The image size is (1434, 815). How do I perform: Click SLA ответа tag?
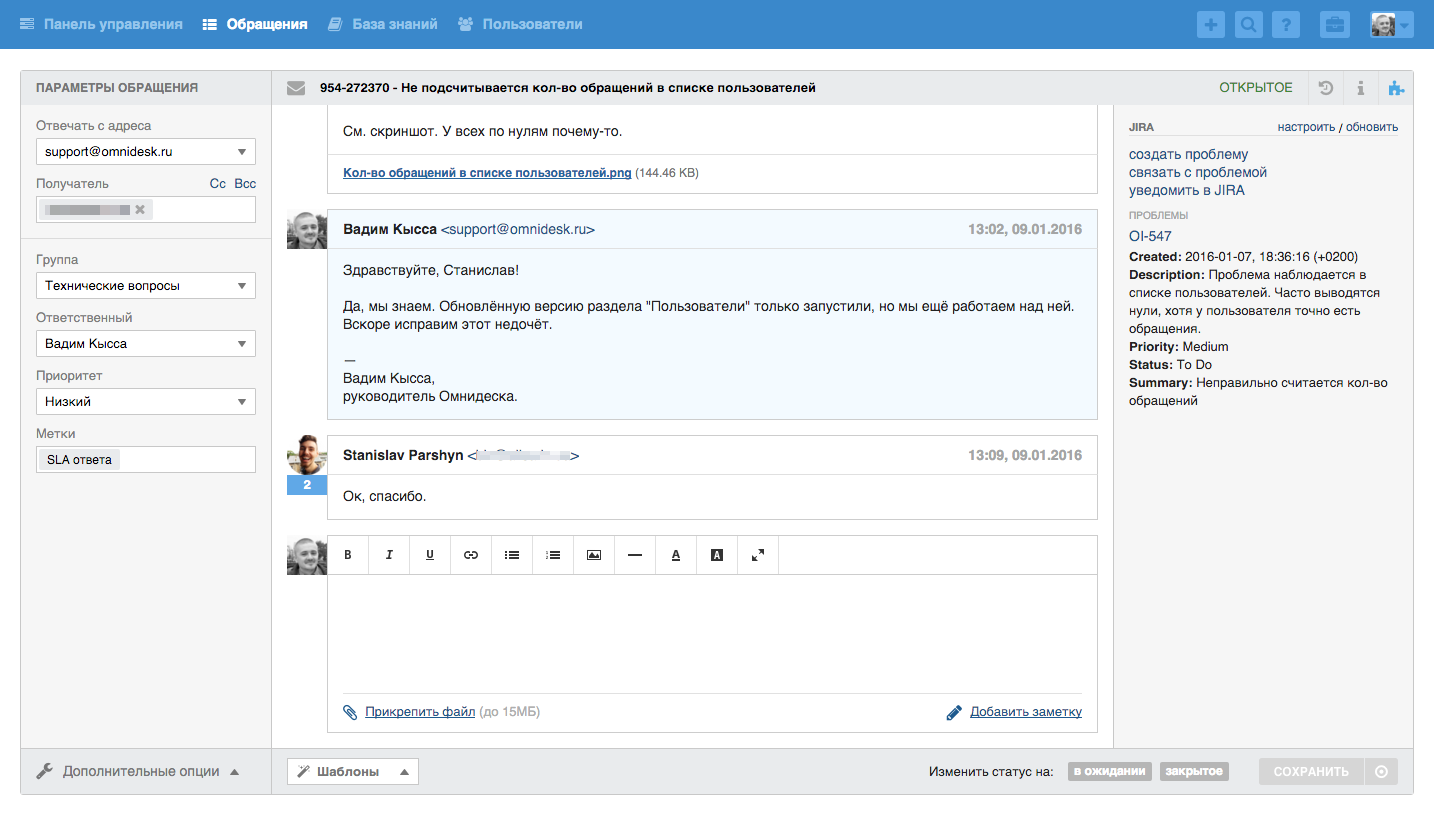(79, 460)
